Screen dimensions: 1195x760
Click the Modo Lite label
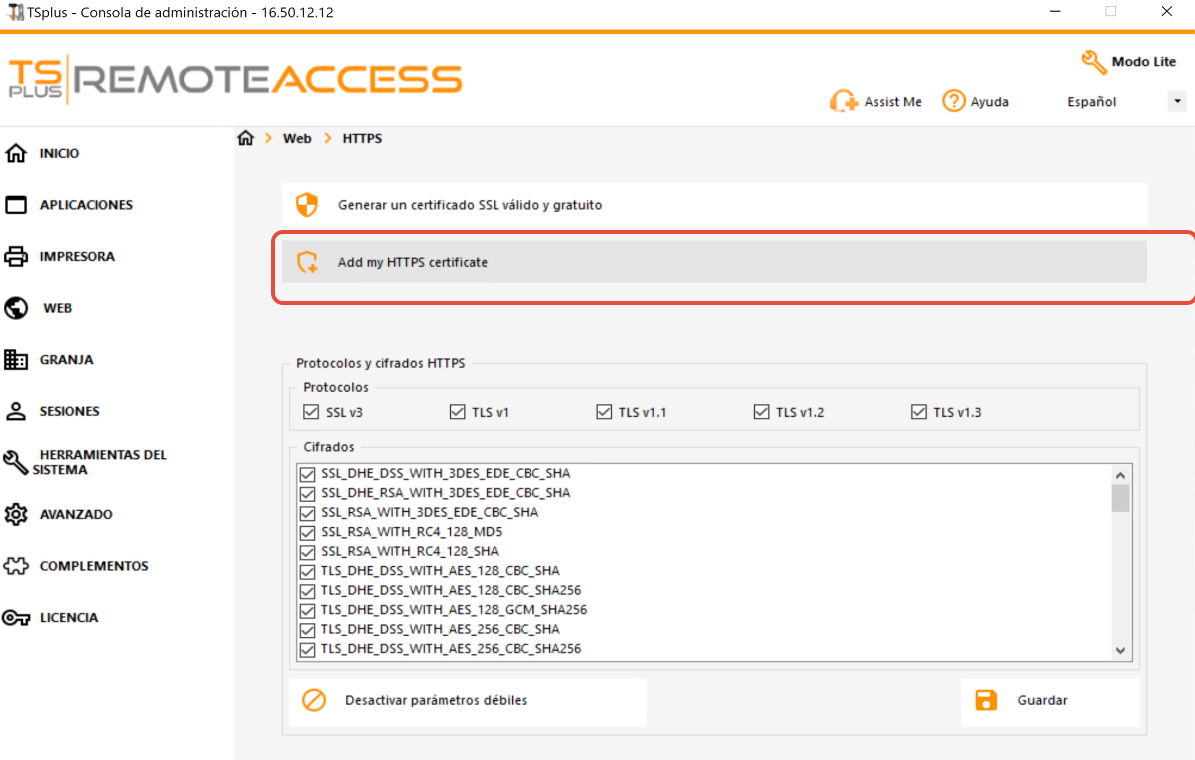(x=1143, y=62)
